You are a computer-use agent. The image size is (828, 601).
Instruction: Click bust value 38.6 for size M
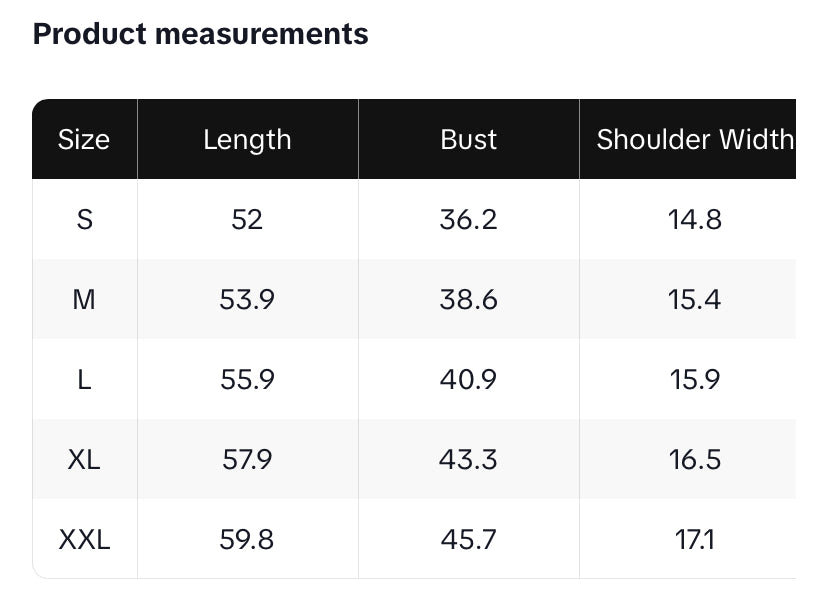tap(468, 299)
